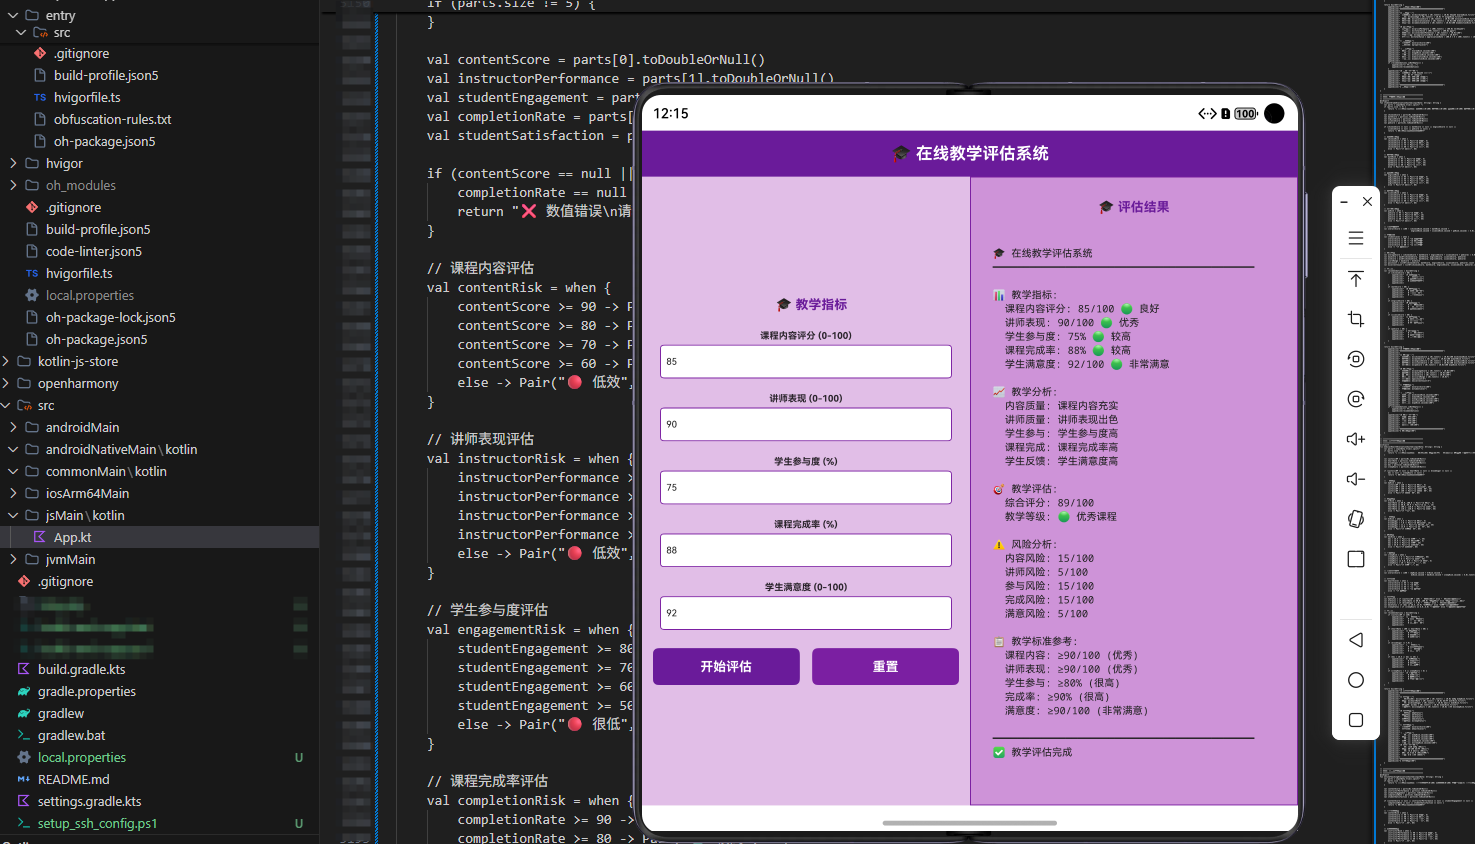Screen dimensions: 1475x844
Task: Expand the hvigor folder
Action: (13, 163)
